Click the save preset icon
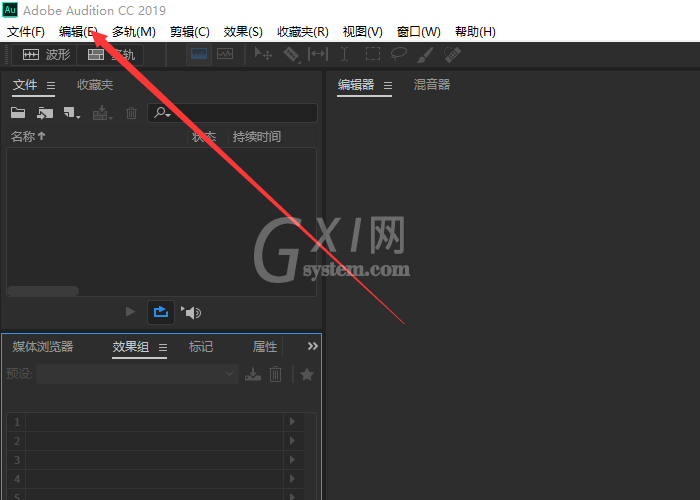Image resolution: width=700 pixels, height=500 pixels. click(253, 374)
